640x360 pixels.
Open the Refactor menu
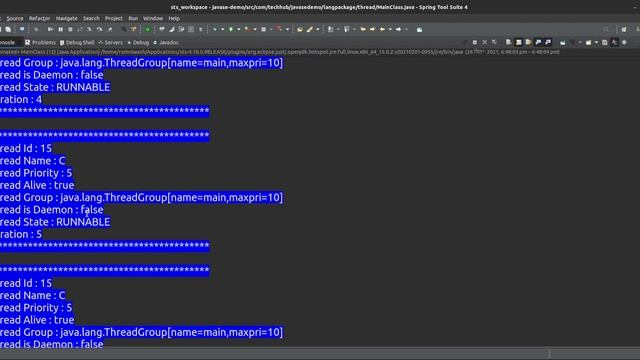pyautogui.click(x=39, y=18)
